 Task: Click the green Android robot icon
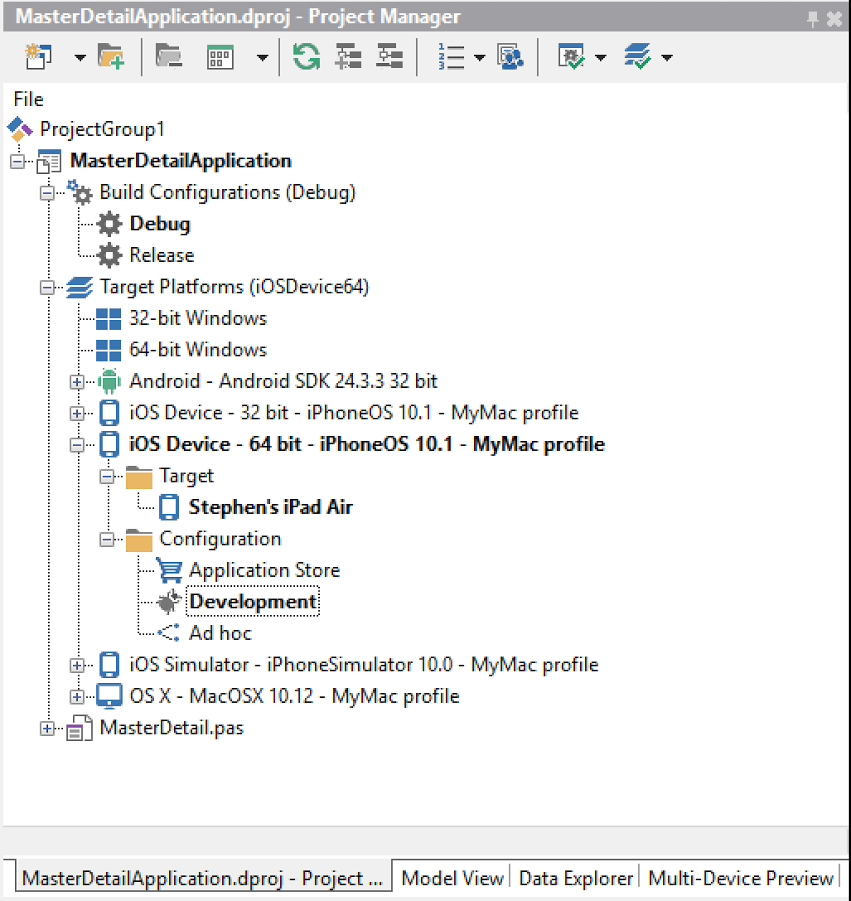pos(109,381)
